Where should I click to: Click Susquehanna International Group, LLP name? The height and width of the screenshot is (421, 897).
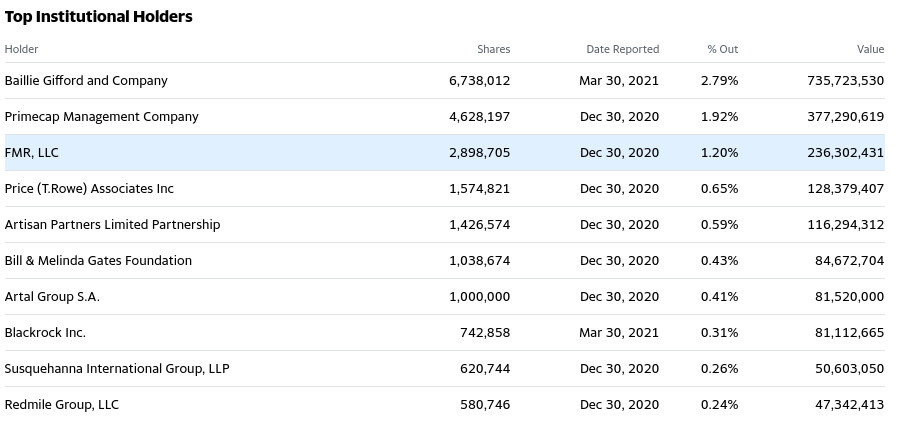(117, 369)
